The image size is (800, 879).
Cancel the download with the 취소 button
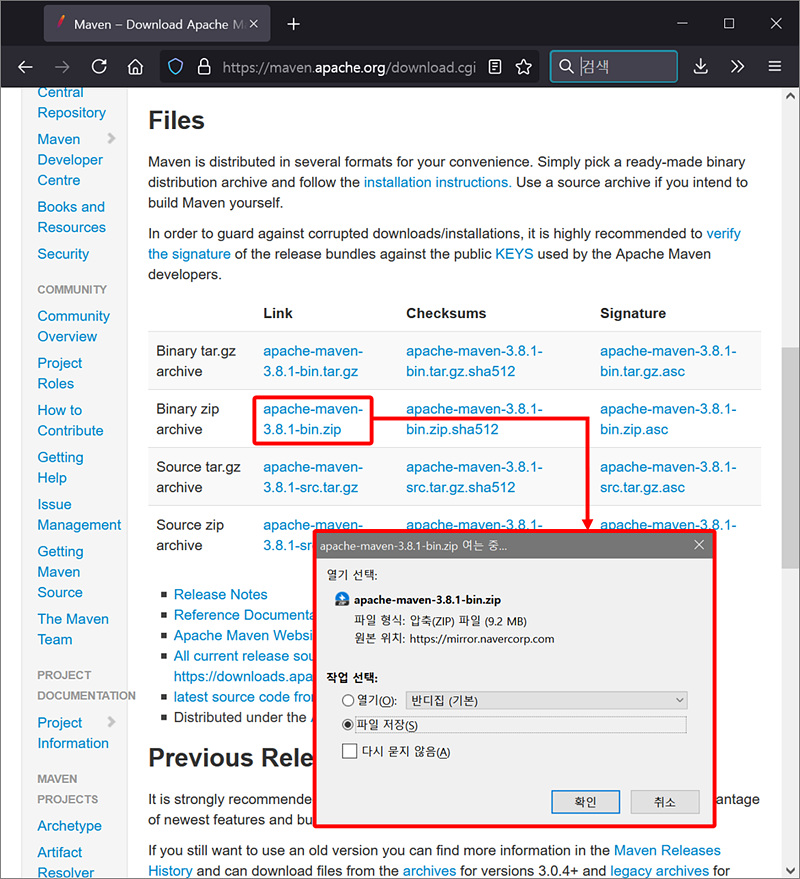(665, 802)
